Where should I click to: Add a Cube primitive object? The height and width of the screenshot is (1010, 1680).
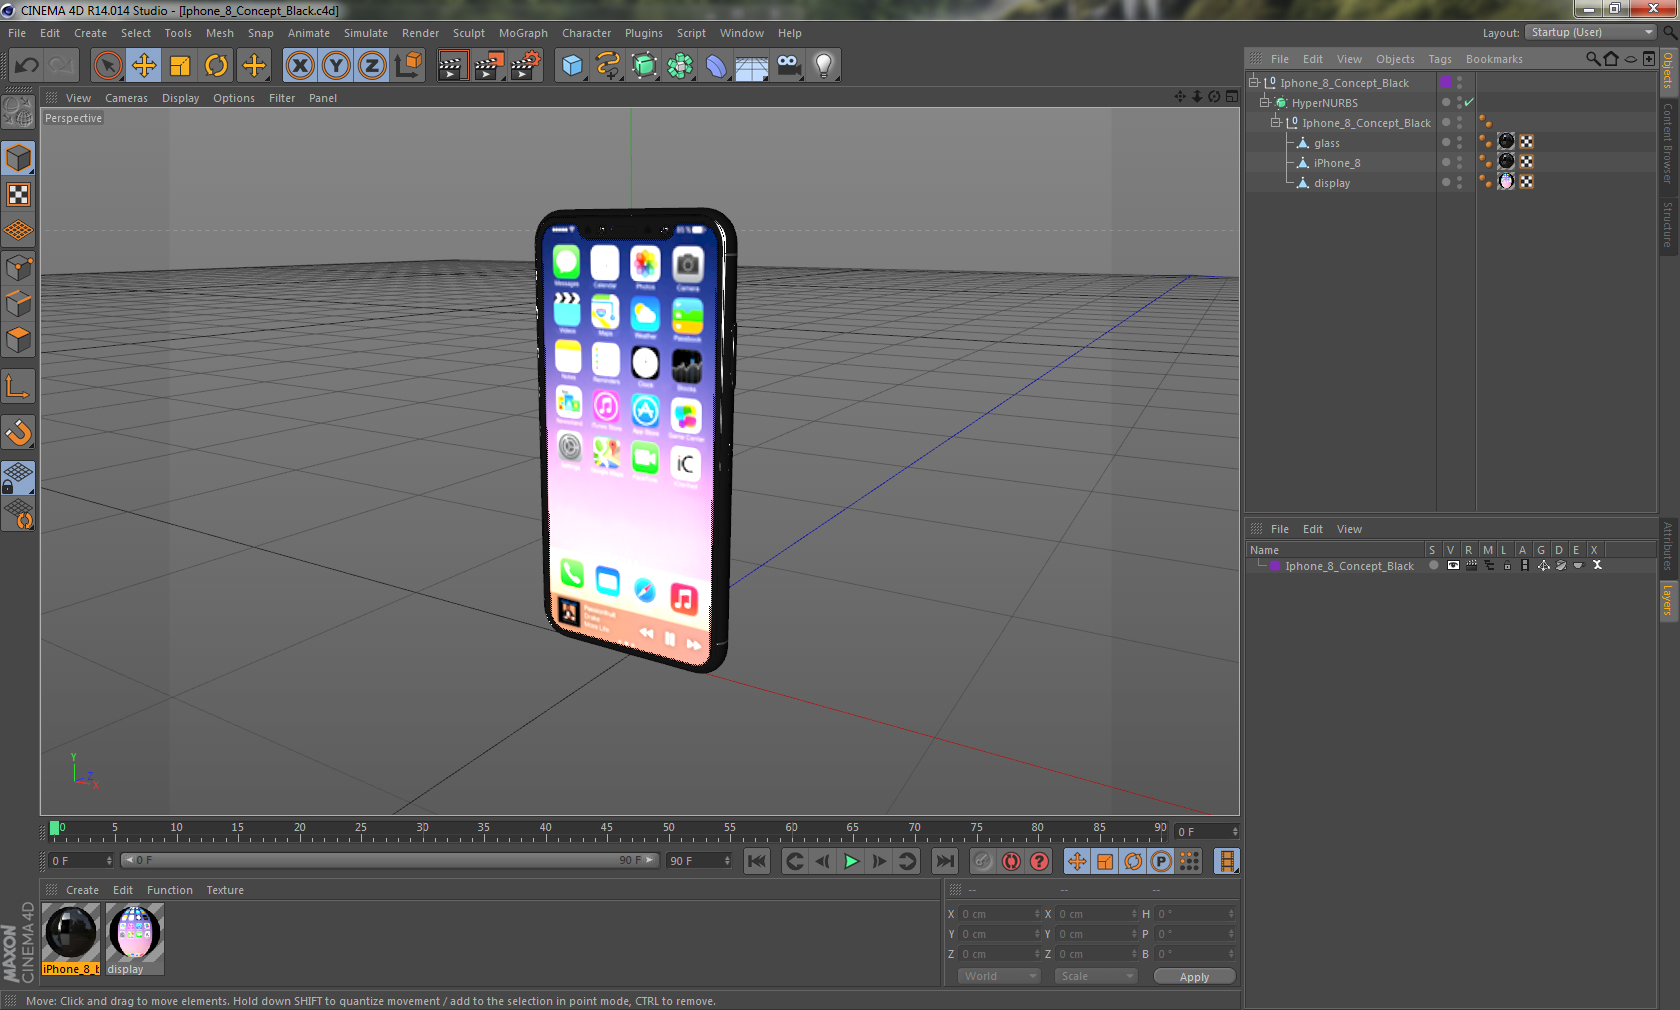click(x=572, y=66)
